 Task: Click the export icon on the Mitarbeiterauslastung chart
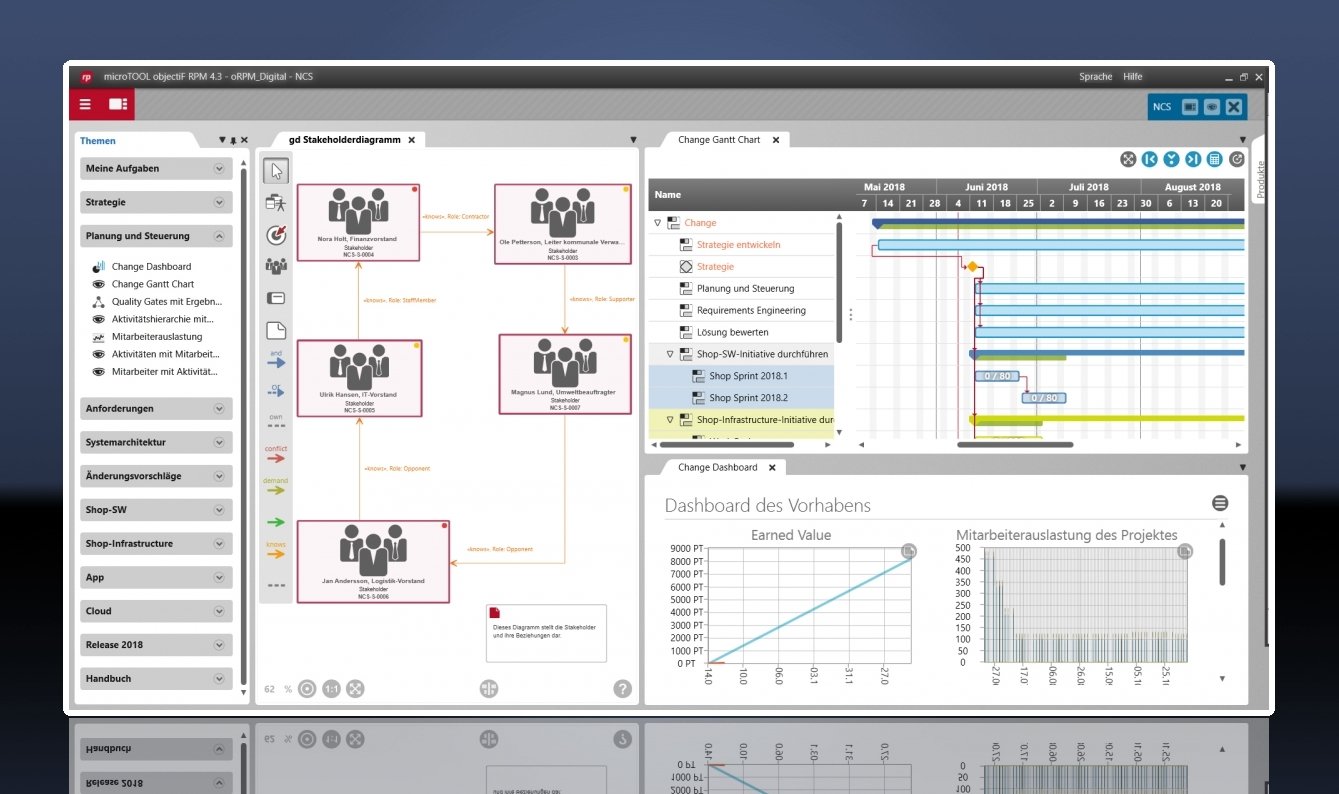click(x=1184, y=551)
